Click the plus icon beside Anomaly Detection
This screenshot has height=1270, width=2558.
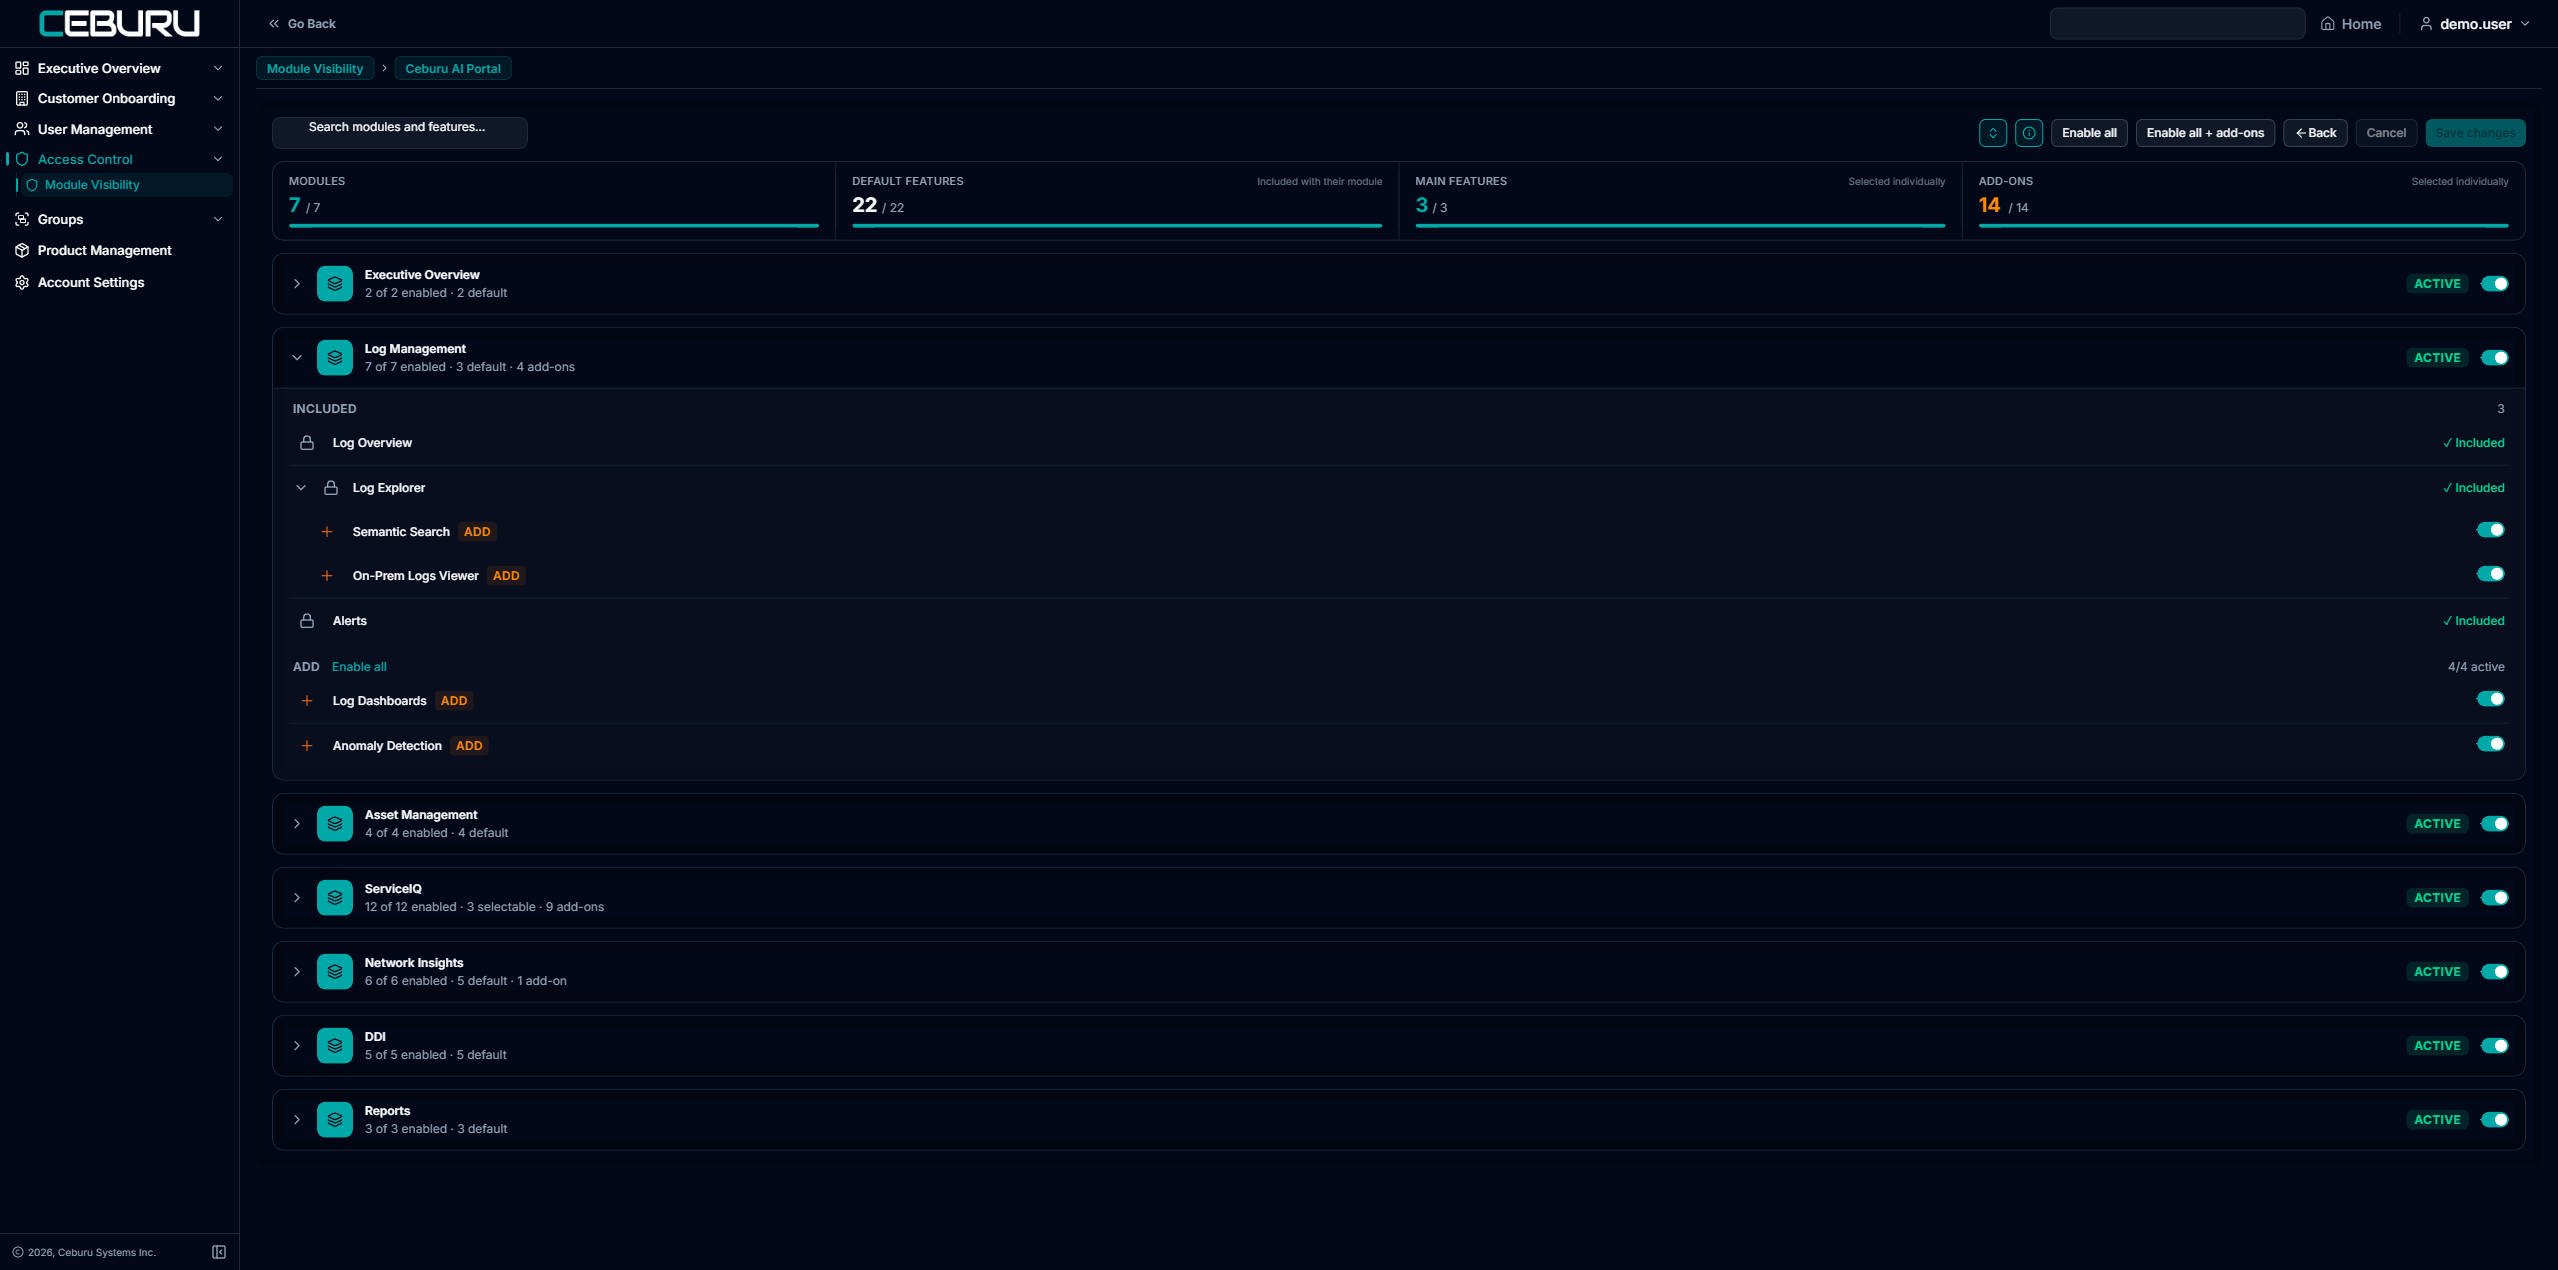pos(307,746)
